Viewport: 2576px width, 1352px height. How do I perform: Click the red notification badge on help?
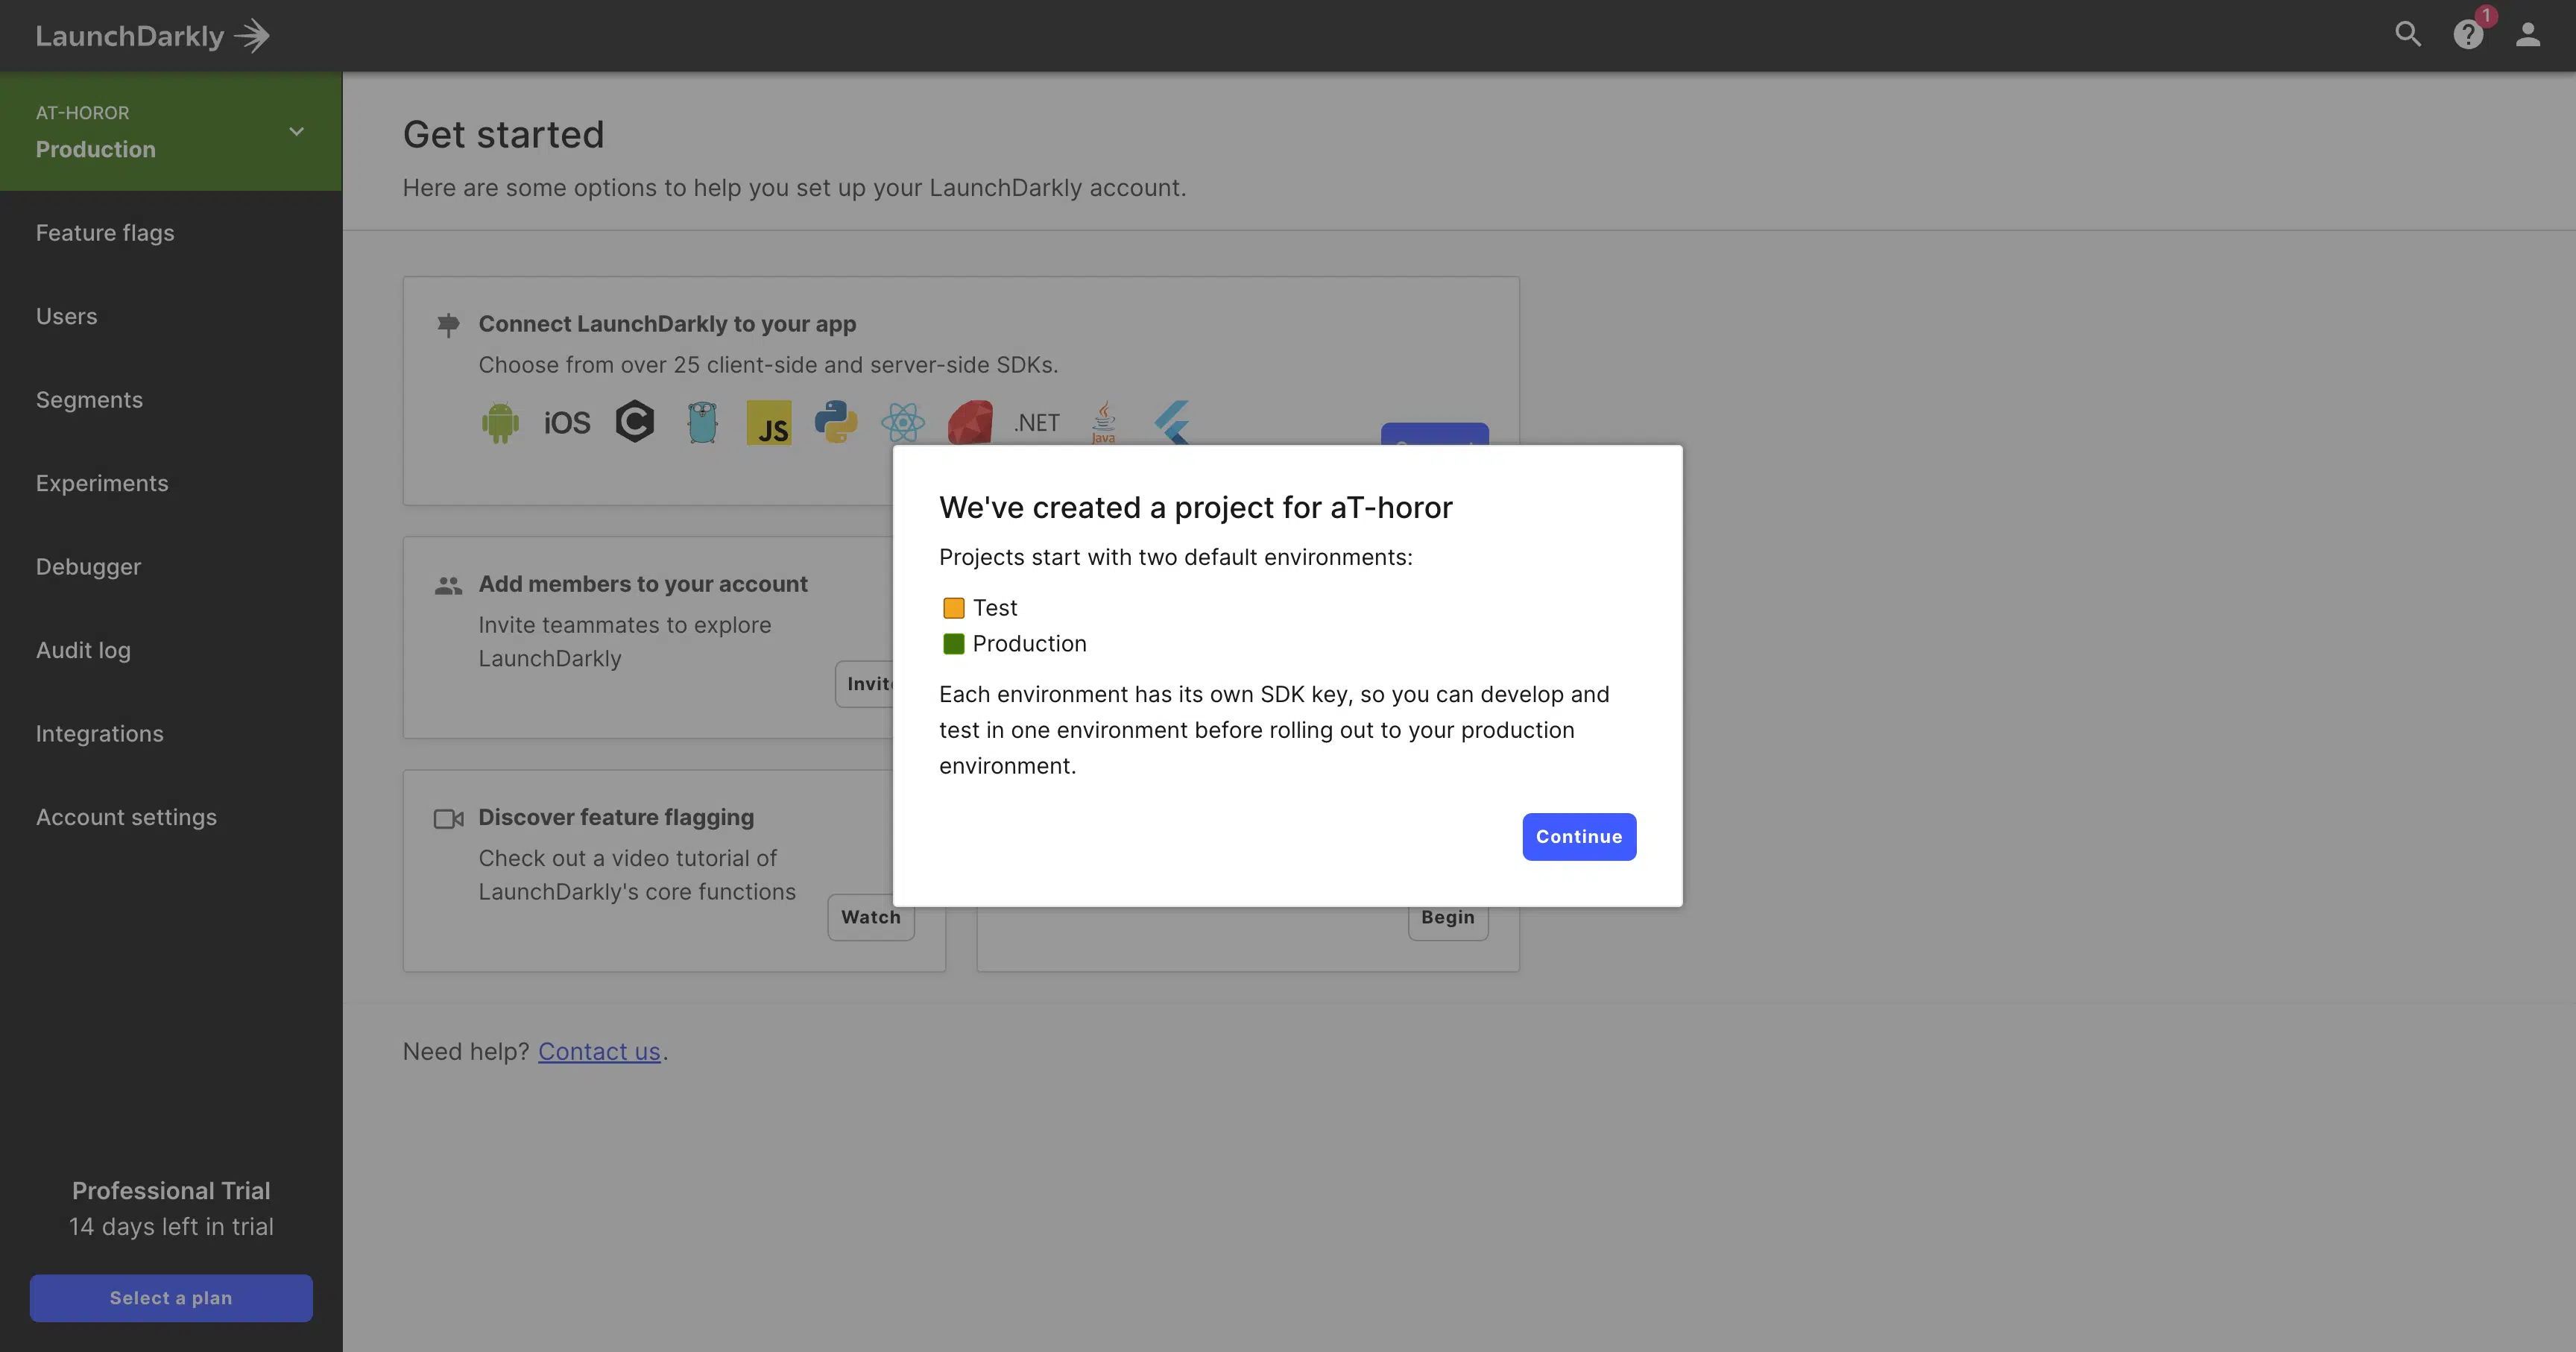pos(2486,16)
